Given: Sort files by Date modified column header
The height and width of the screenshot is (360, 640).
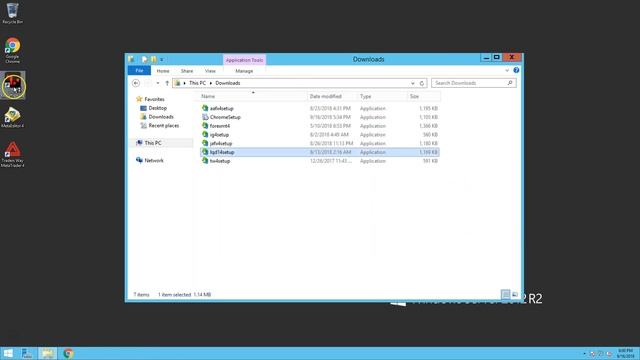Looking at the screenshot, I should pyautogui.click(x=332, y=96).
